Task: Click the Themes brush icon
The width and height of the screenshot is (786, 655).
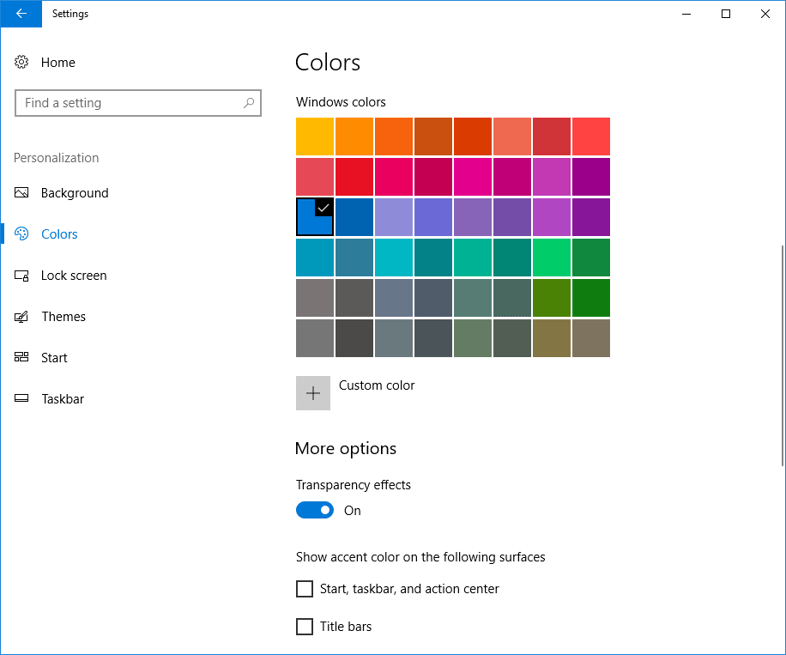Action: pos(21,317)
